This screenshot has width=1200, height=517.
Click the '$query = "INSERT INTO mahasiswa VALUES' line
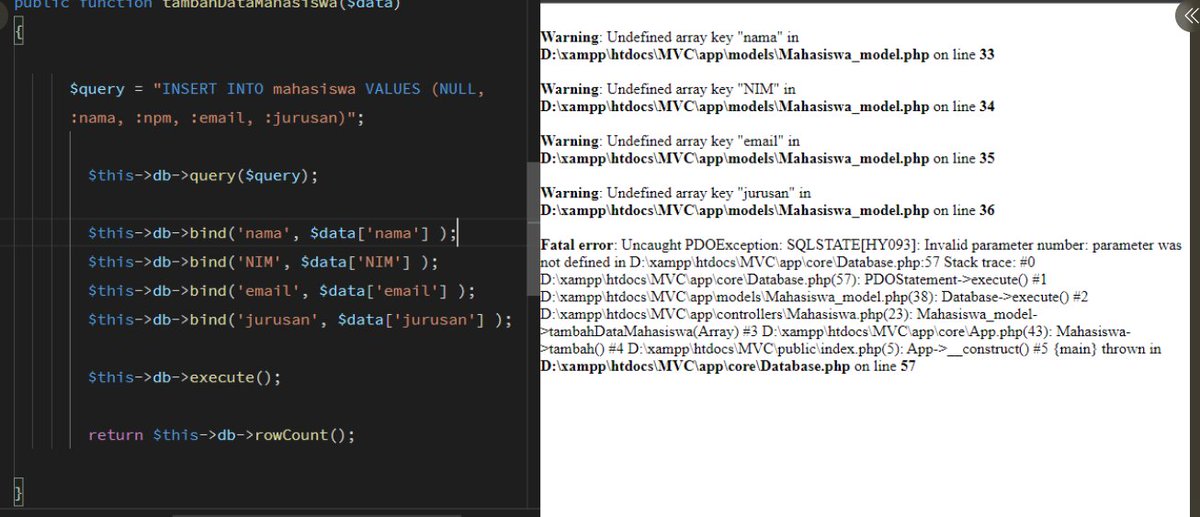[x=277, y=89]
